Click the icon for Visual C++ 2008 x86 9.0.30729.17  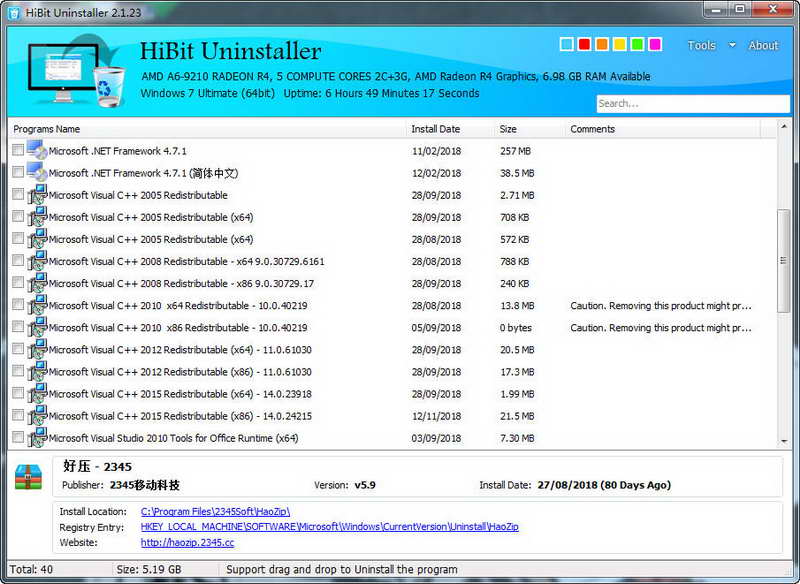[x=37, y=283]
